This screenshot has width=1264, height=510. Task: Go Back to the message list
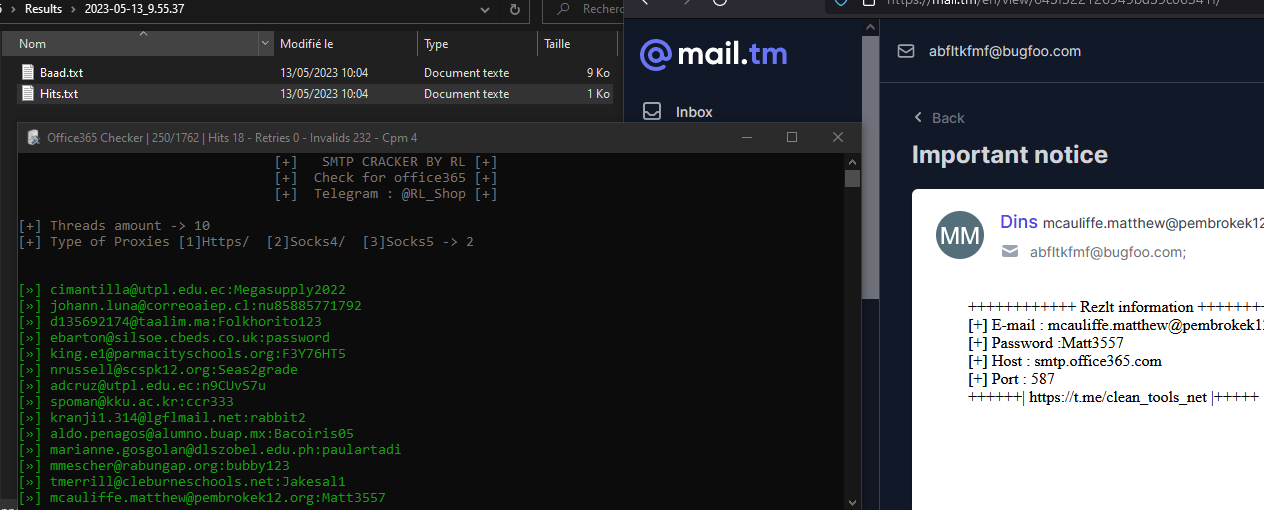pos(939,118)
